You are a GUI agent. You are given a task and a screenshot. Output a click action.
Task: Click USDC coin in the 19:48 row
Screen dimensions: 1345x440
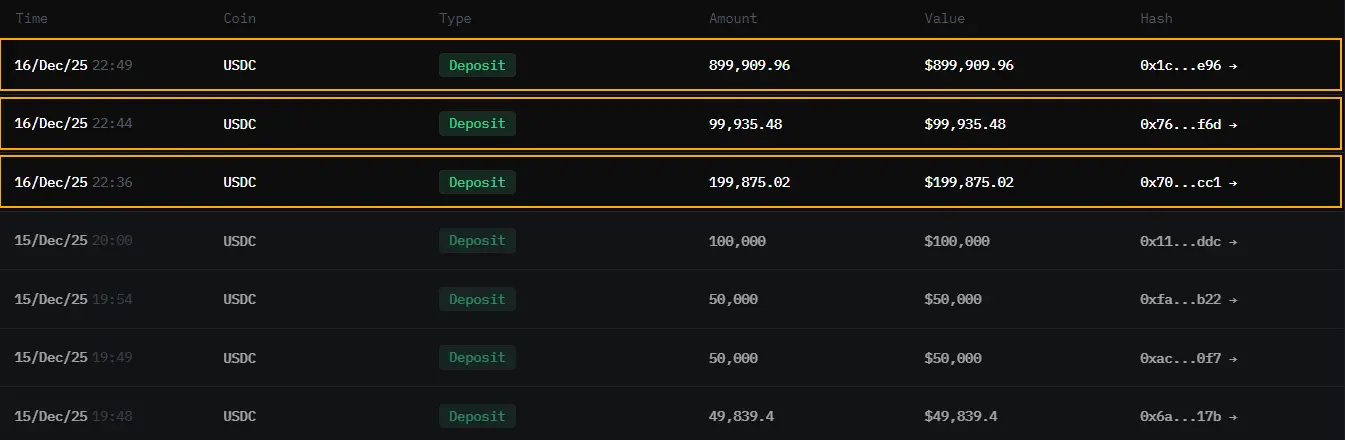tap(239, 416)
